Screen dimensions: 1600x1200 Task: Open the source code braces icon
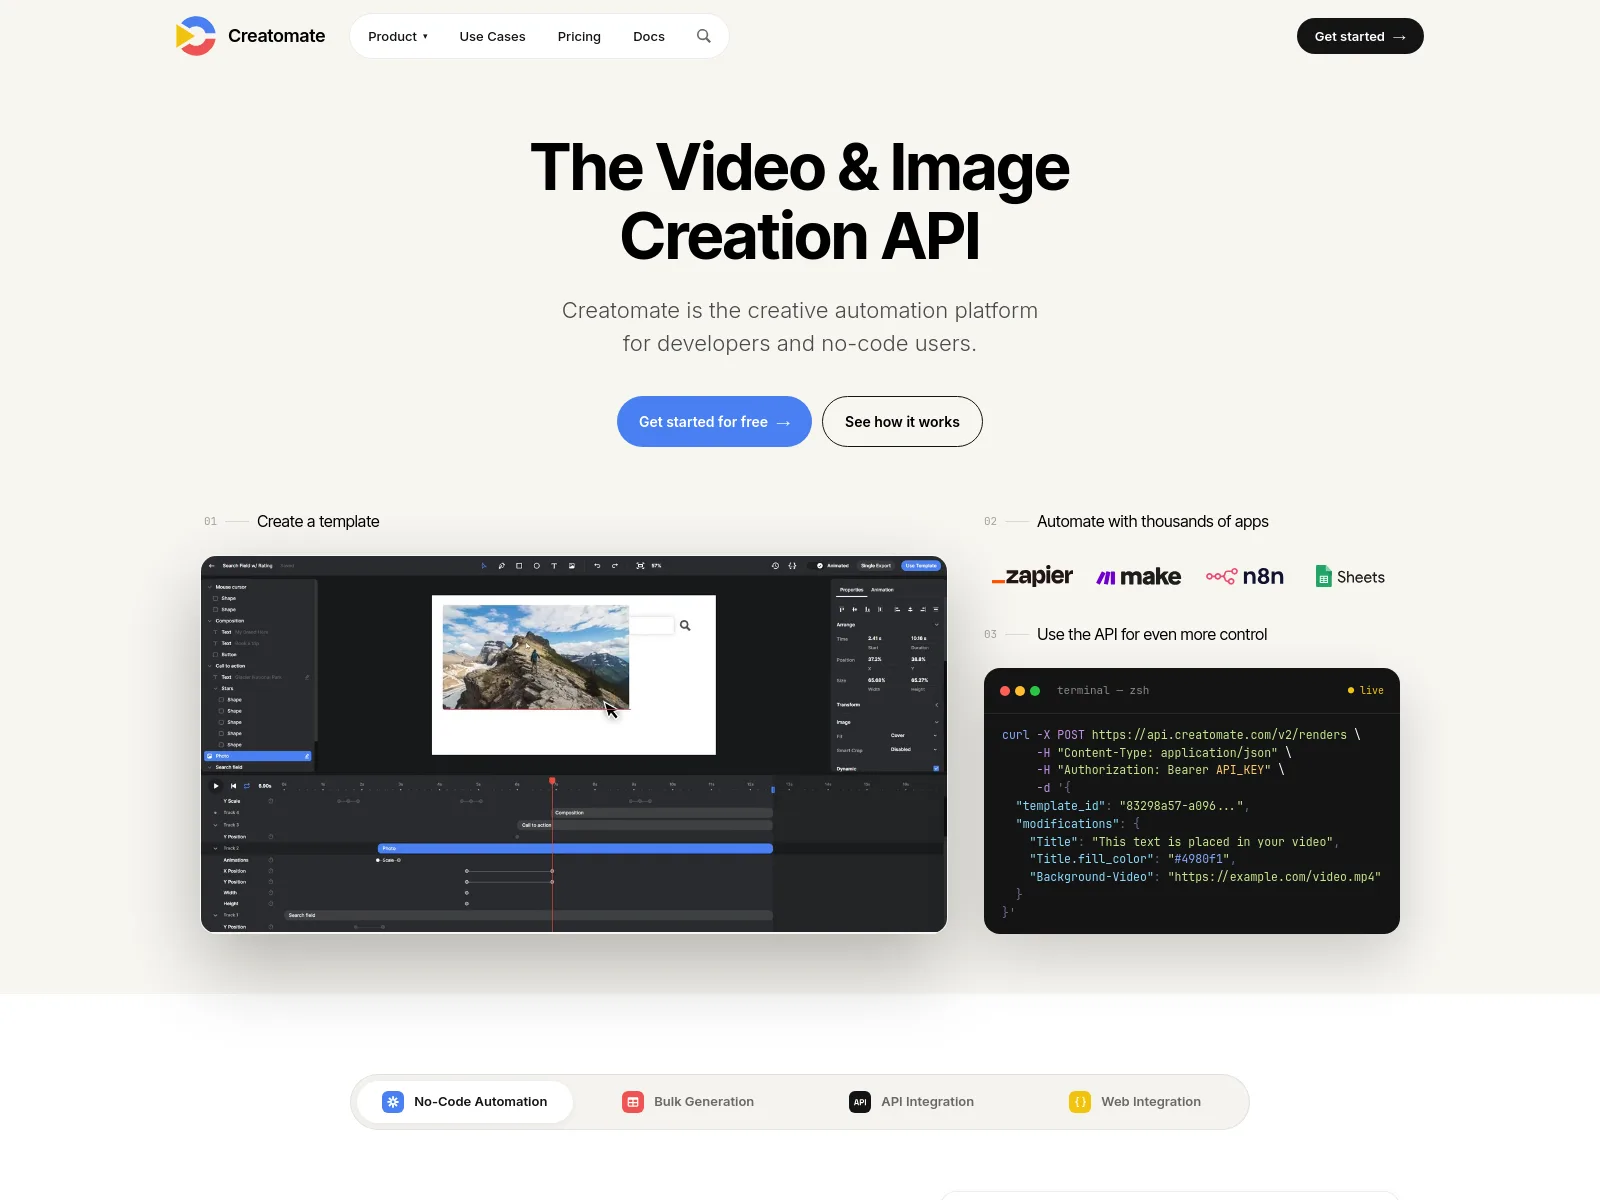[x=792, y=566]
